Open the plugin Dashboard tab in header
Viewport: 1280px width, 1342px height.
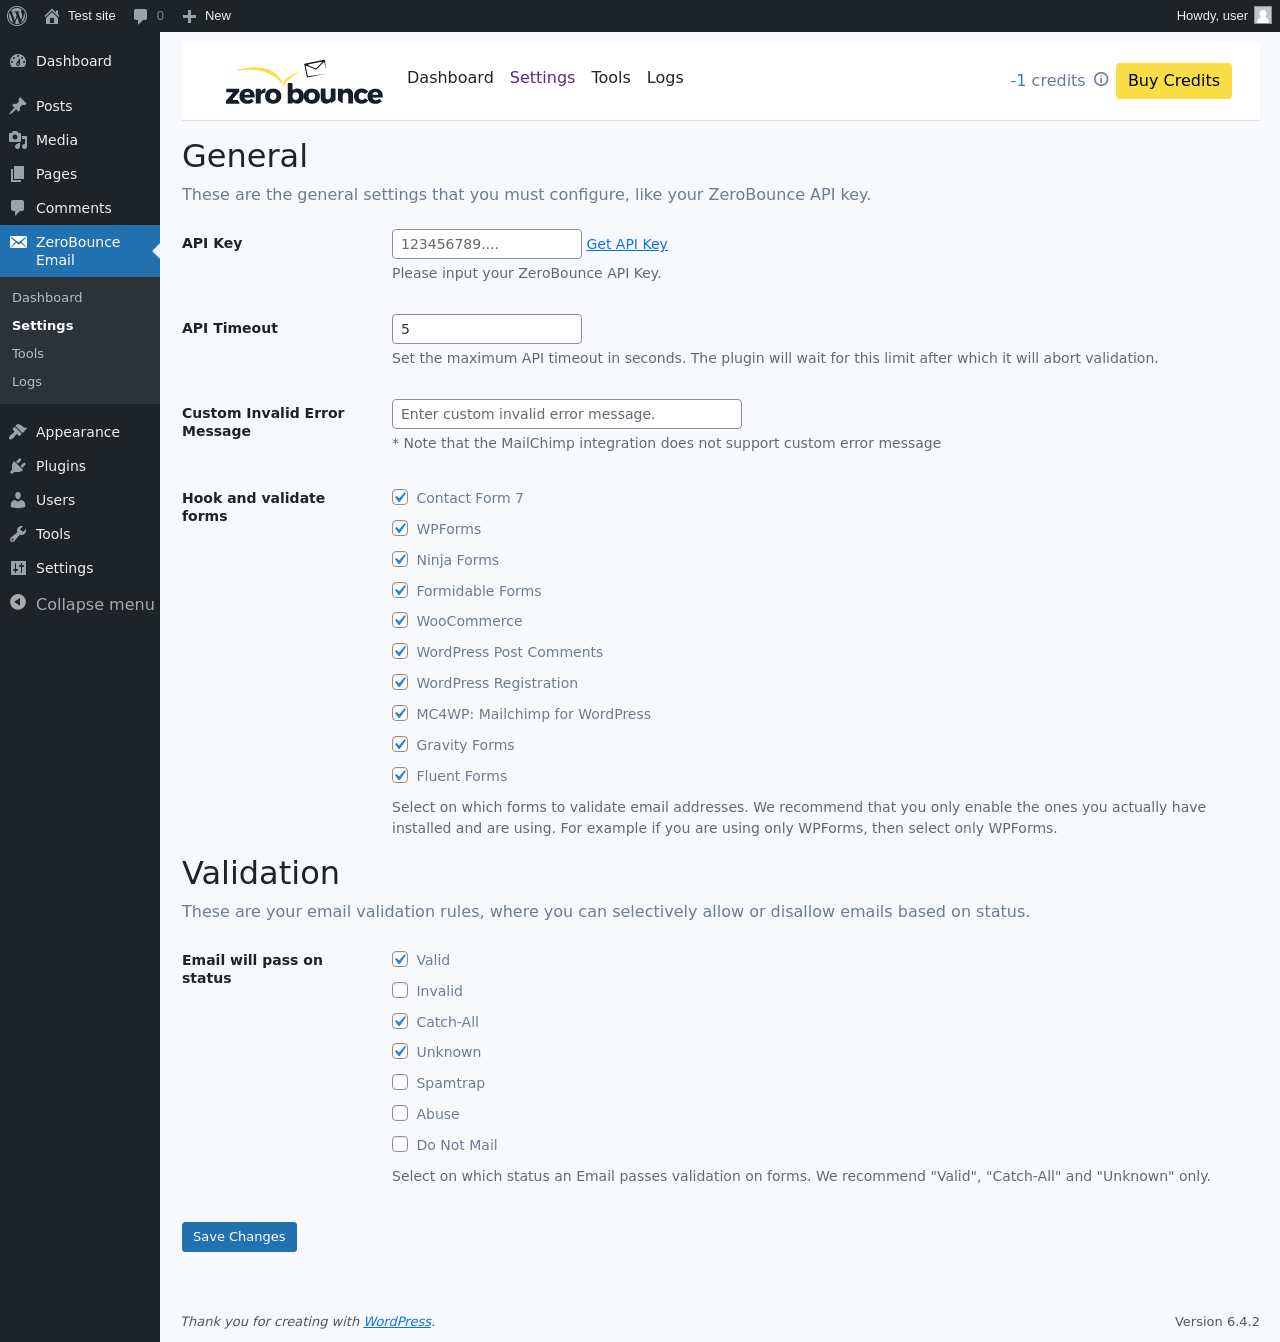450,77
